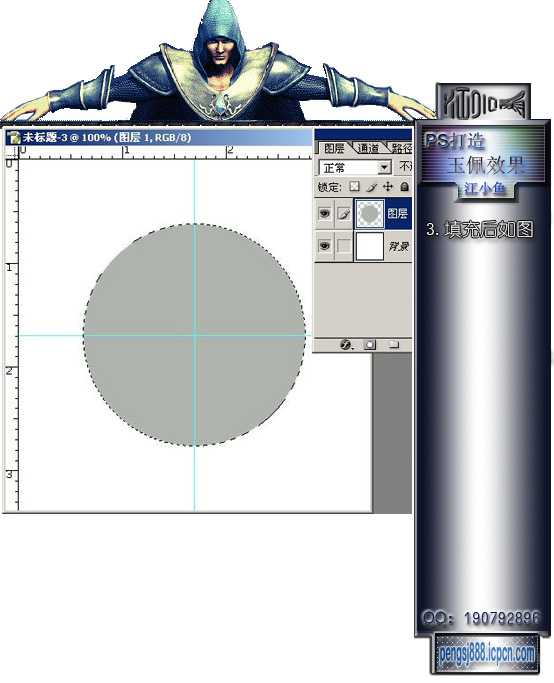Select the 图层 1 layer thumbnail
Image resolution: width=554 pixels, height=683 pixels.
coord(370,213)
